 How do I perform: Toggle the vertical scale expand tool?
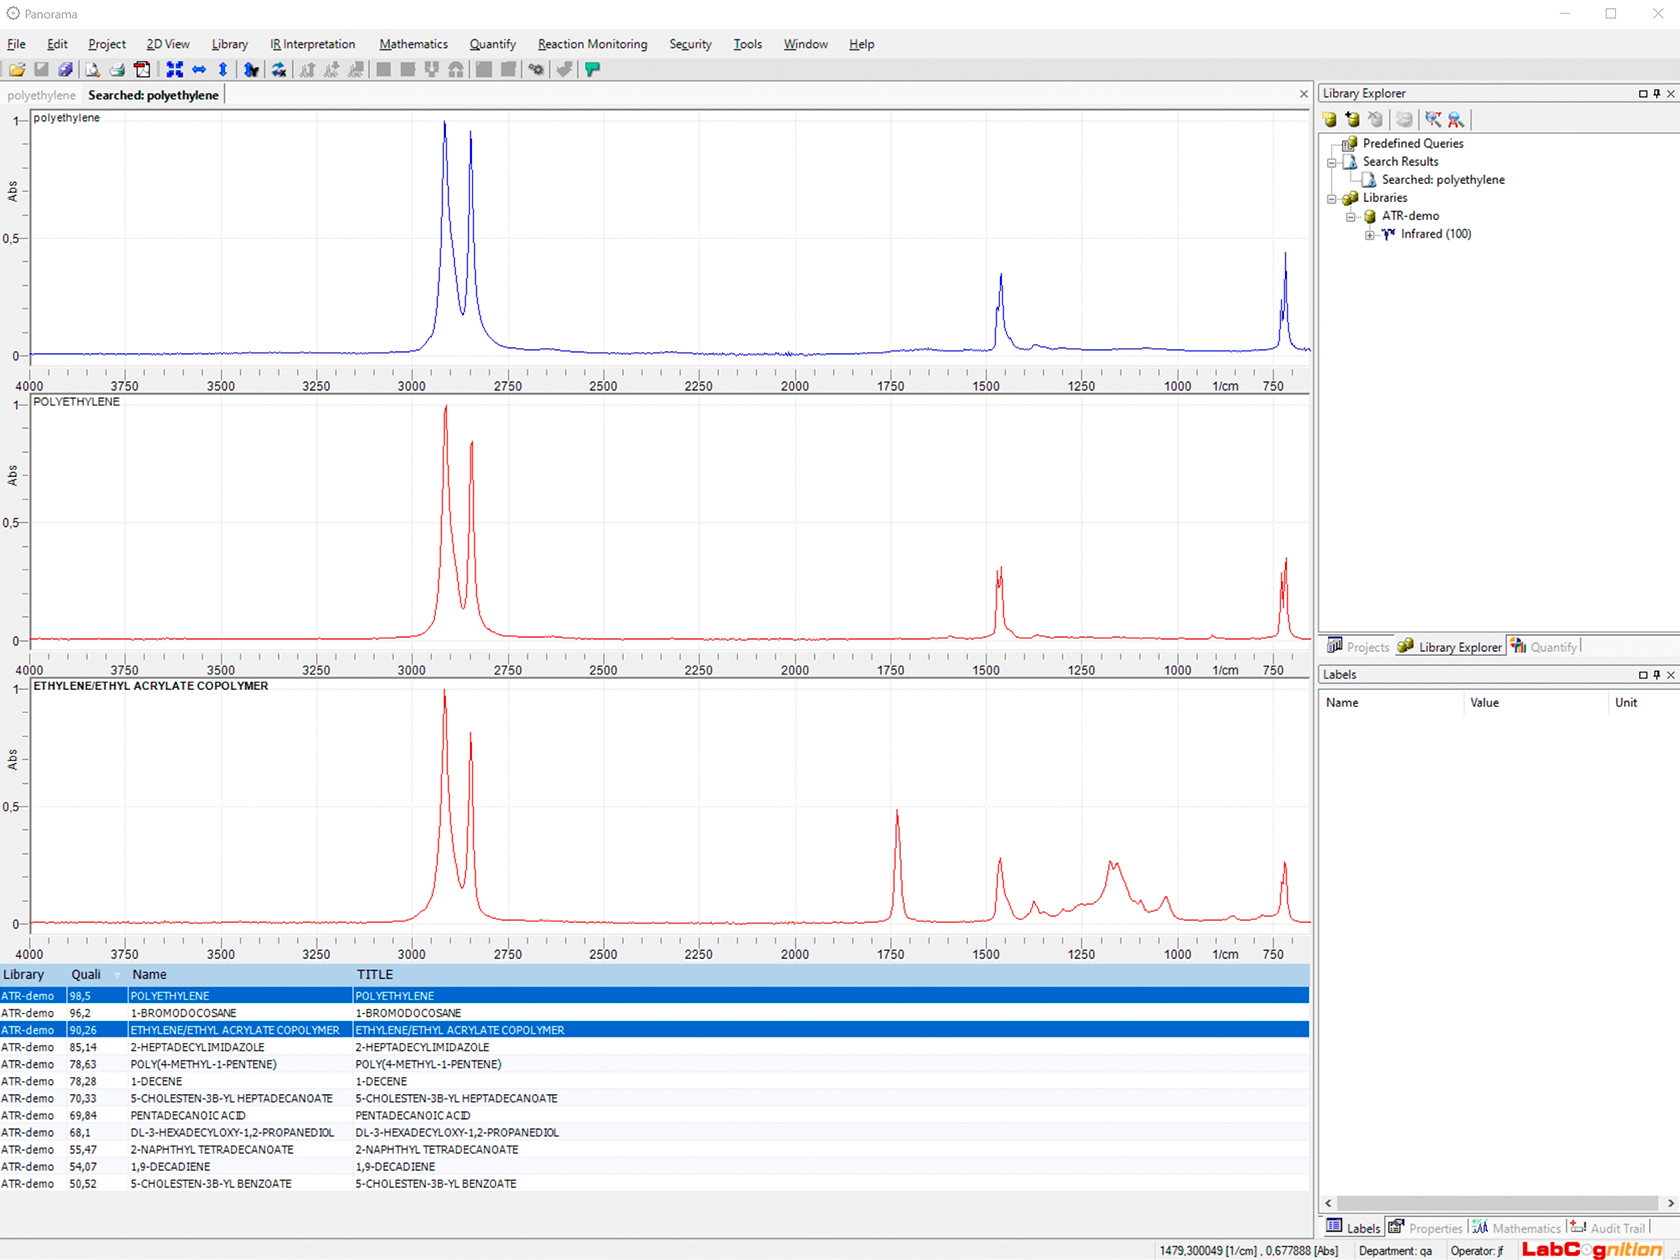click(222, 69)
